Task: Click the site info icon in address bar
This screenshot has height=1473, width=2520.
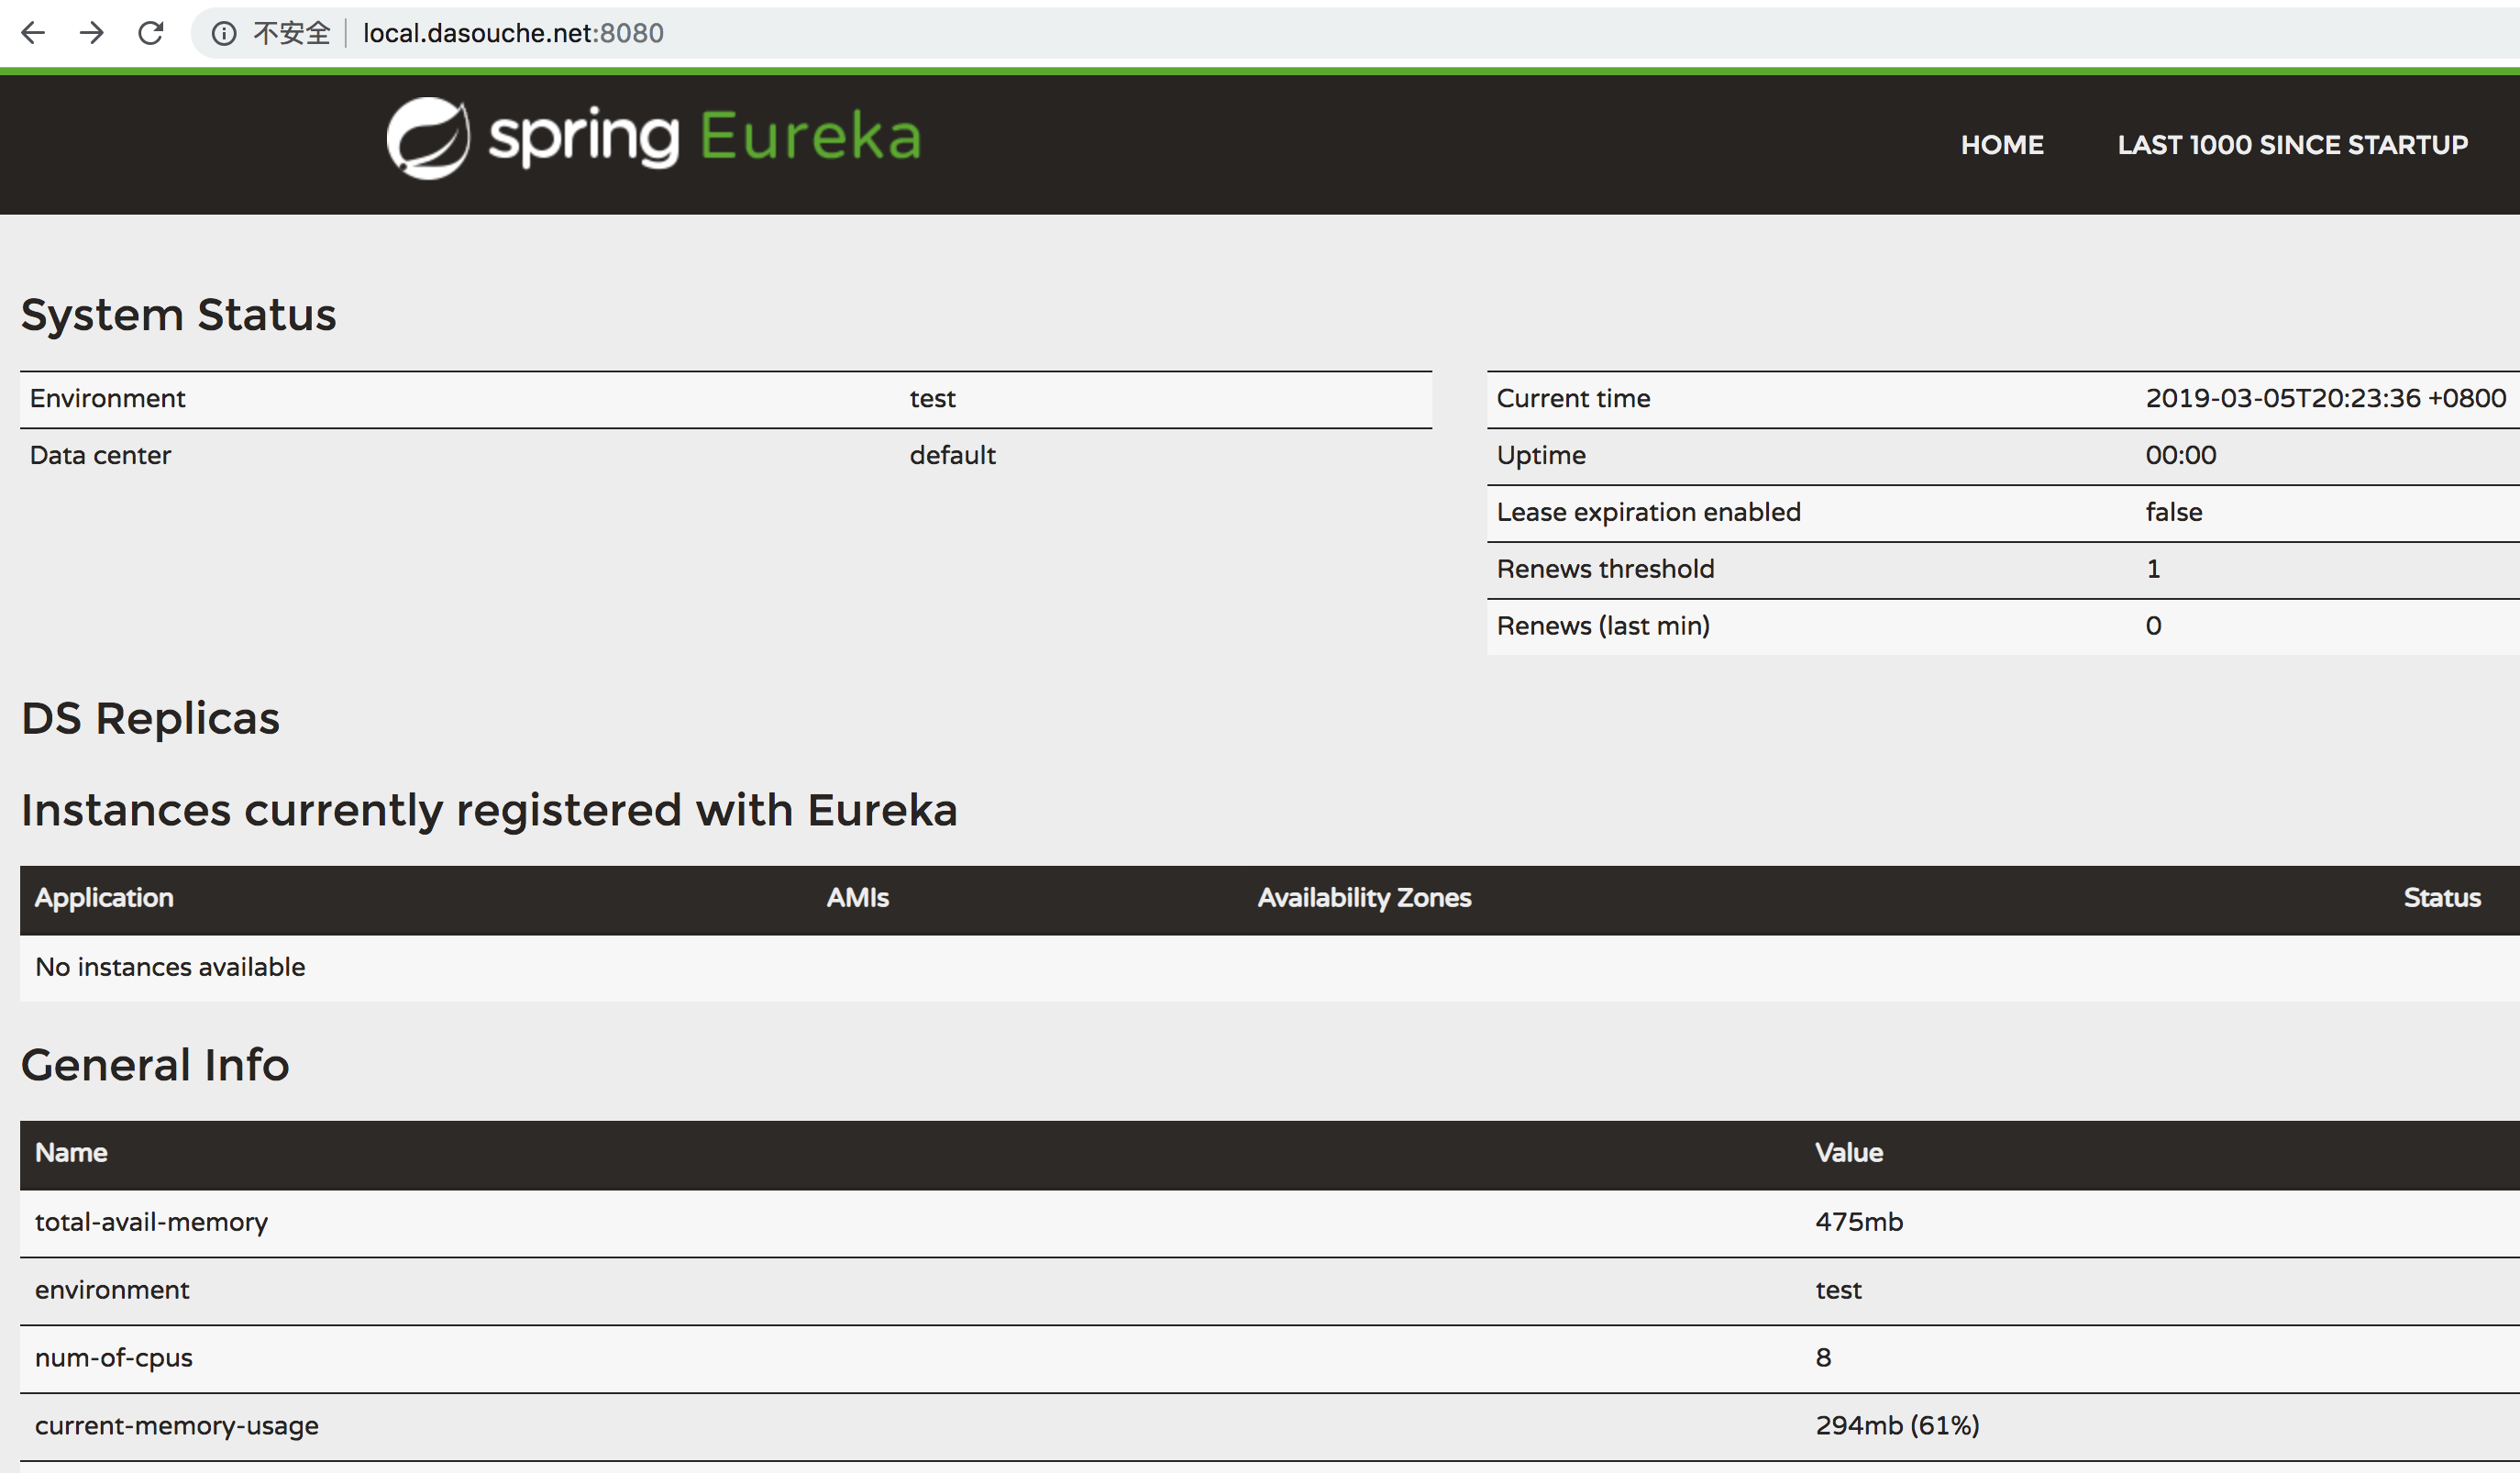Action: click(224, 34)
